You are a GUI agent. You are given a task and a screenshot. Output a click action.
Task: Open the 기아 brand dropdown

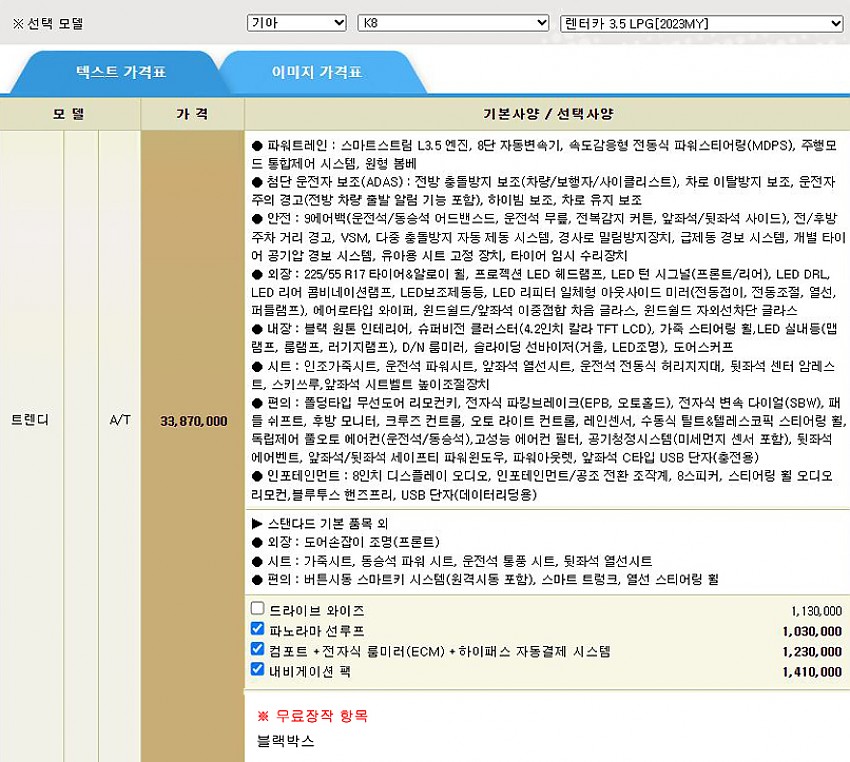click(296, 22)
